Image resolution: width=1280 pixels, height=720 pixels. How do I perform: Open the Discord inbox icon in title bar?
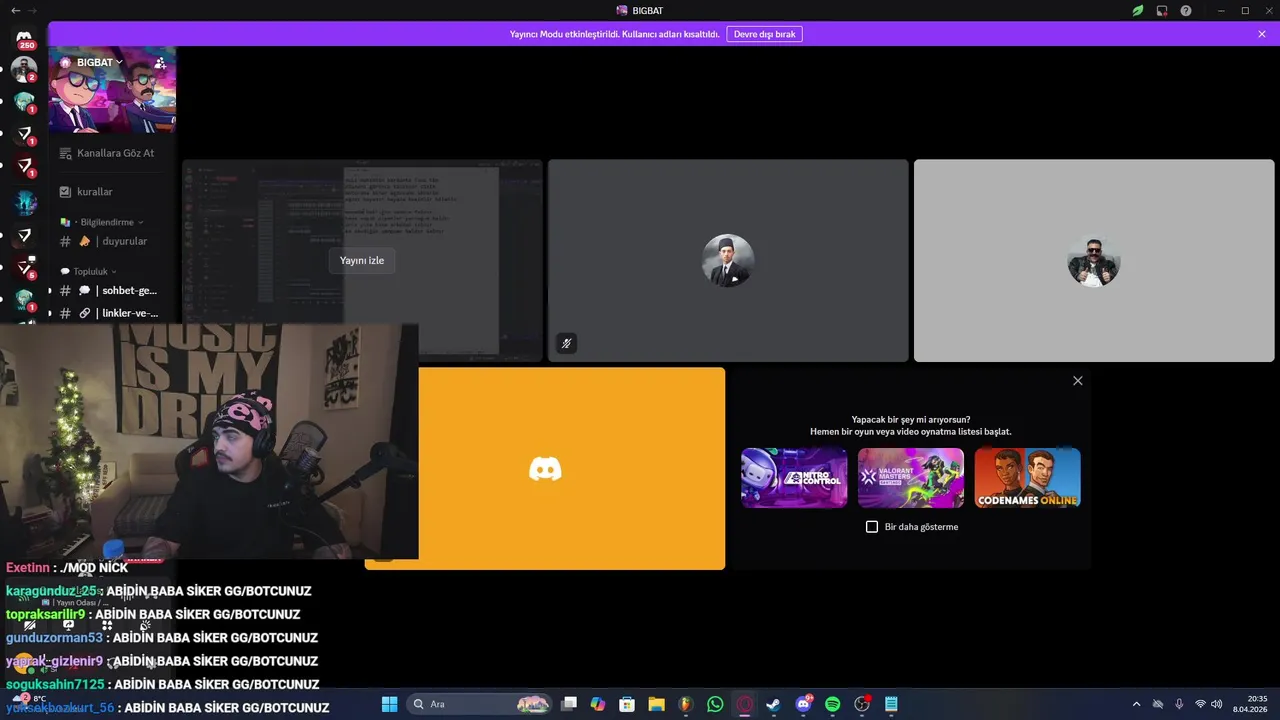click(x=1162, y=10)
